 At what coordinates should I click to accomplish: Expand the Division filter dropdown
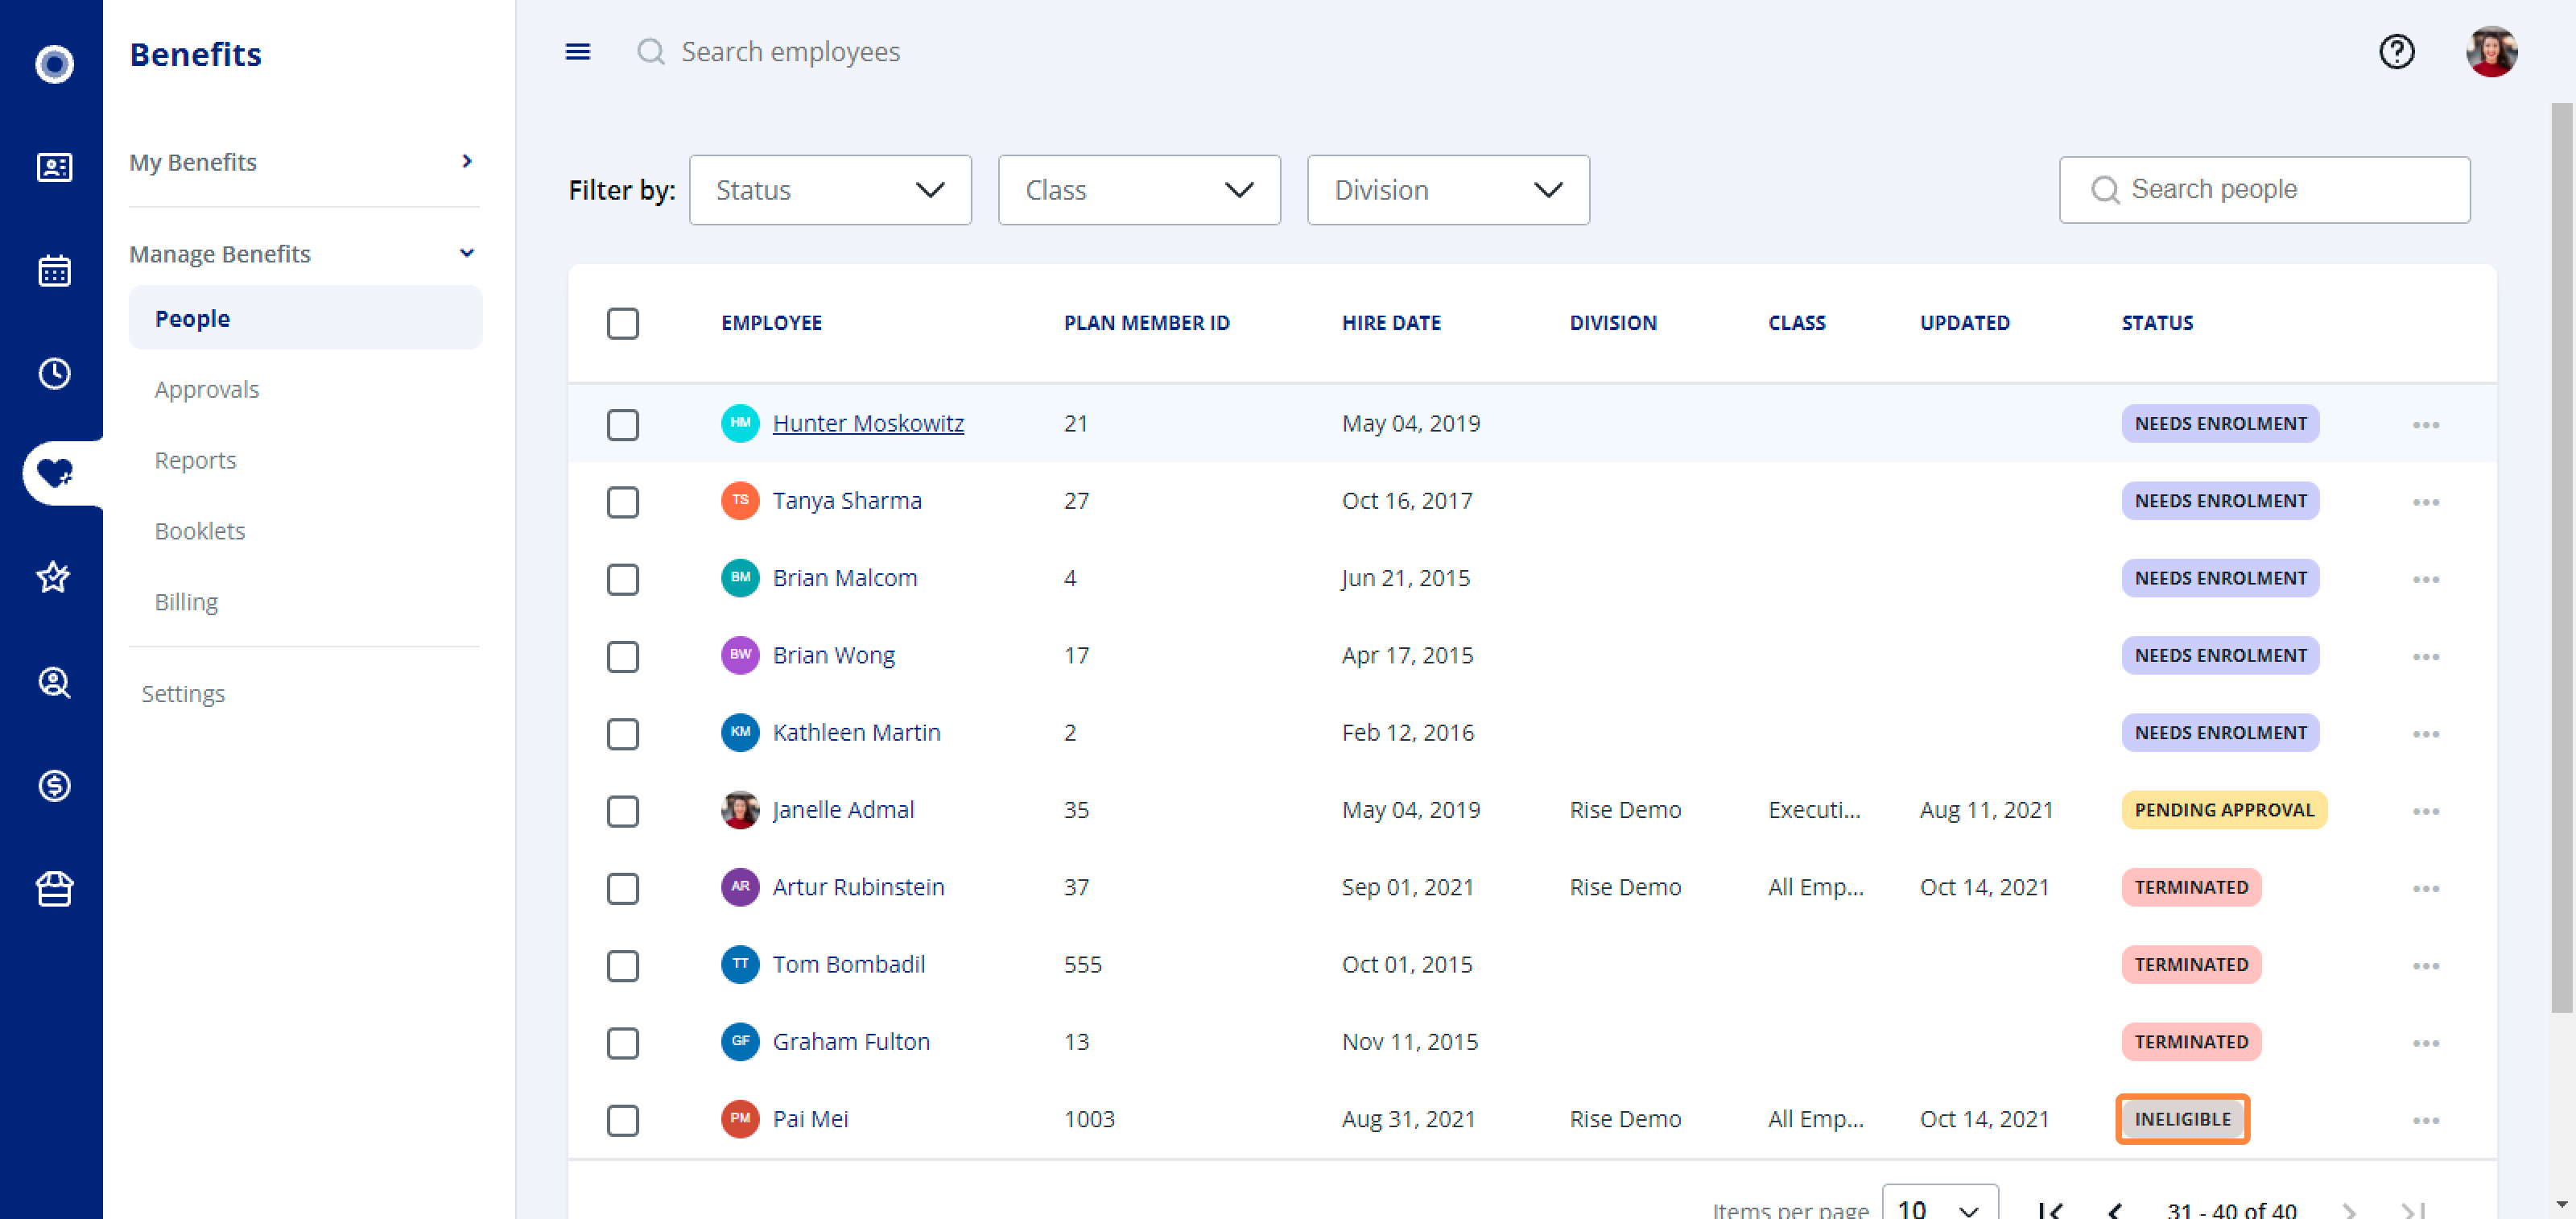tap(1447, 190)
